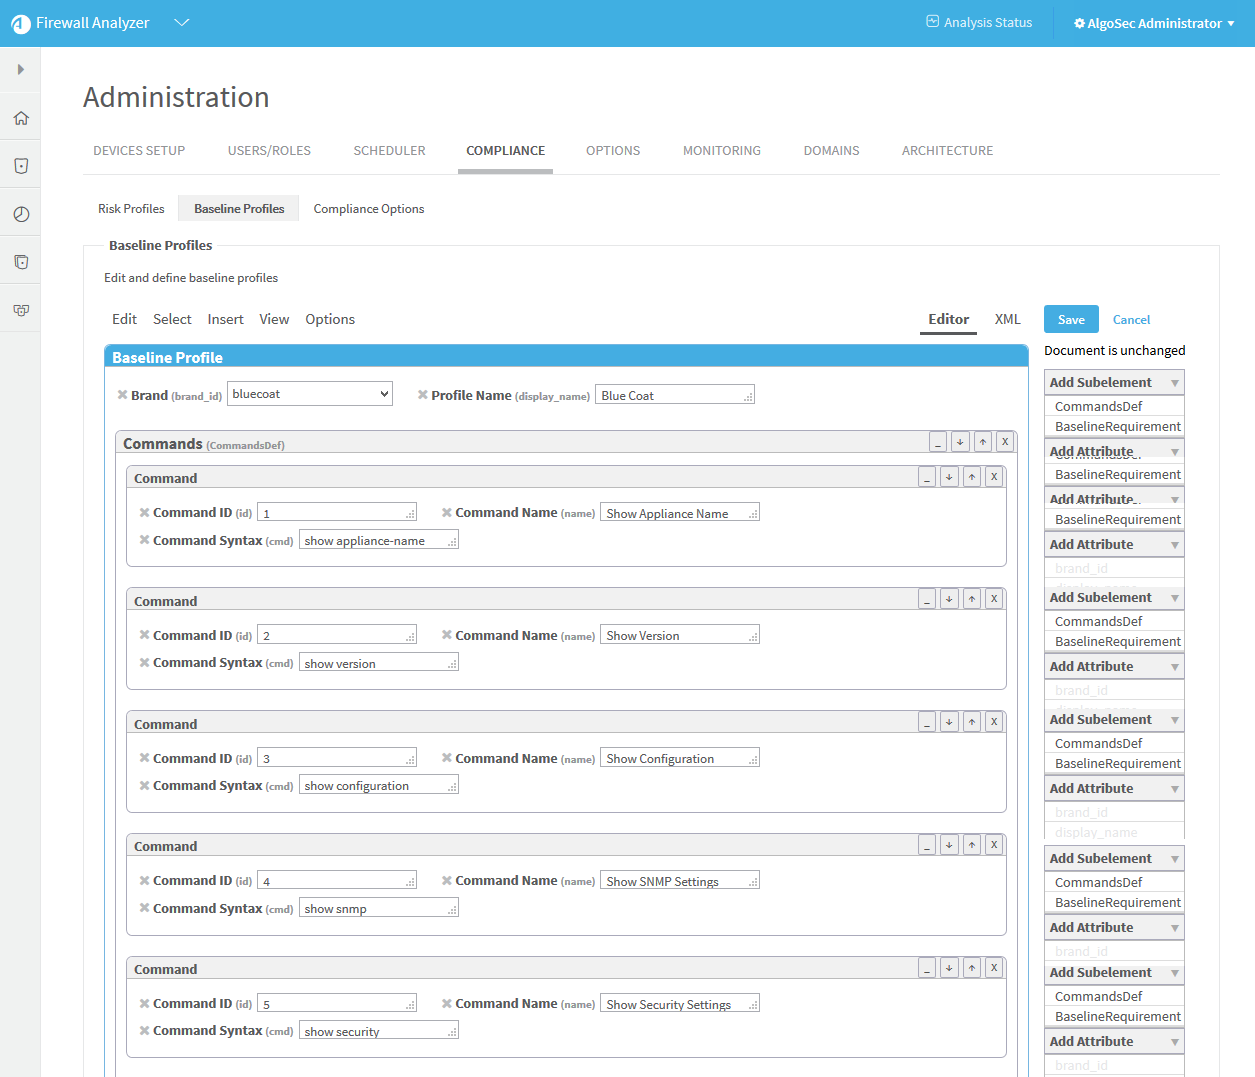
Task: Click the Cancel link
Action: tap(1131, 320)
